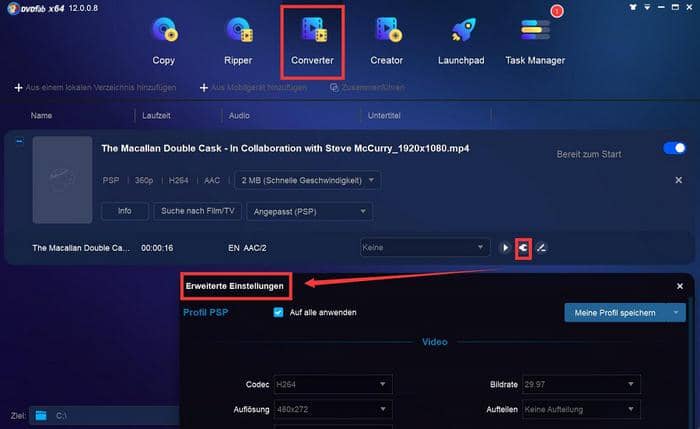Image resolution: width=700 pixels, height=429 pixels.
Task: Open the Task Manager
Action: [x=535, y=41]
